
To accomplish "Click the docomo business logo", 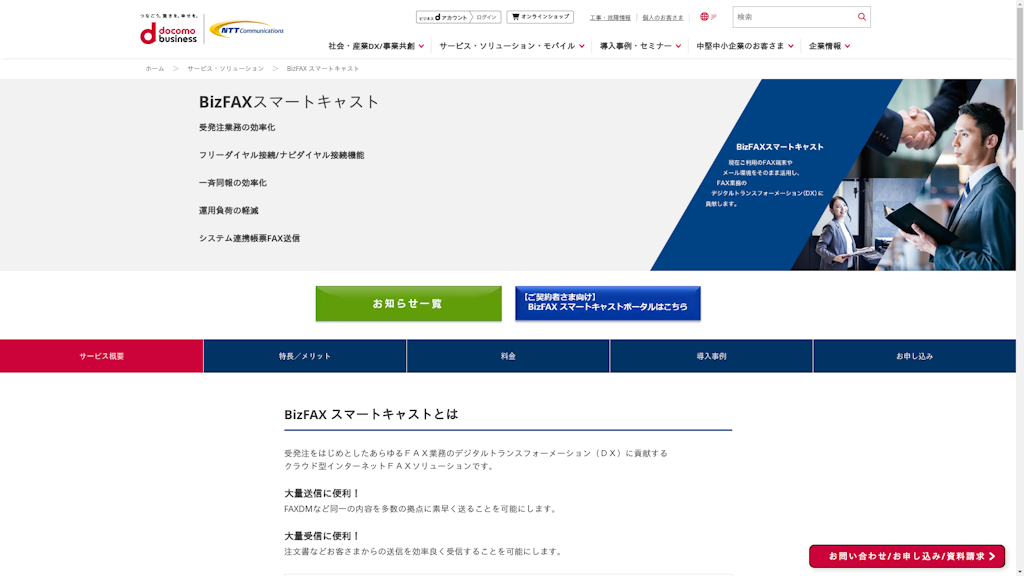I will (168, 30).
